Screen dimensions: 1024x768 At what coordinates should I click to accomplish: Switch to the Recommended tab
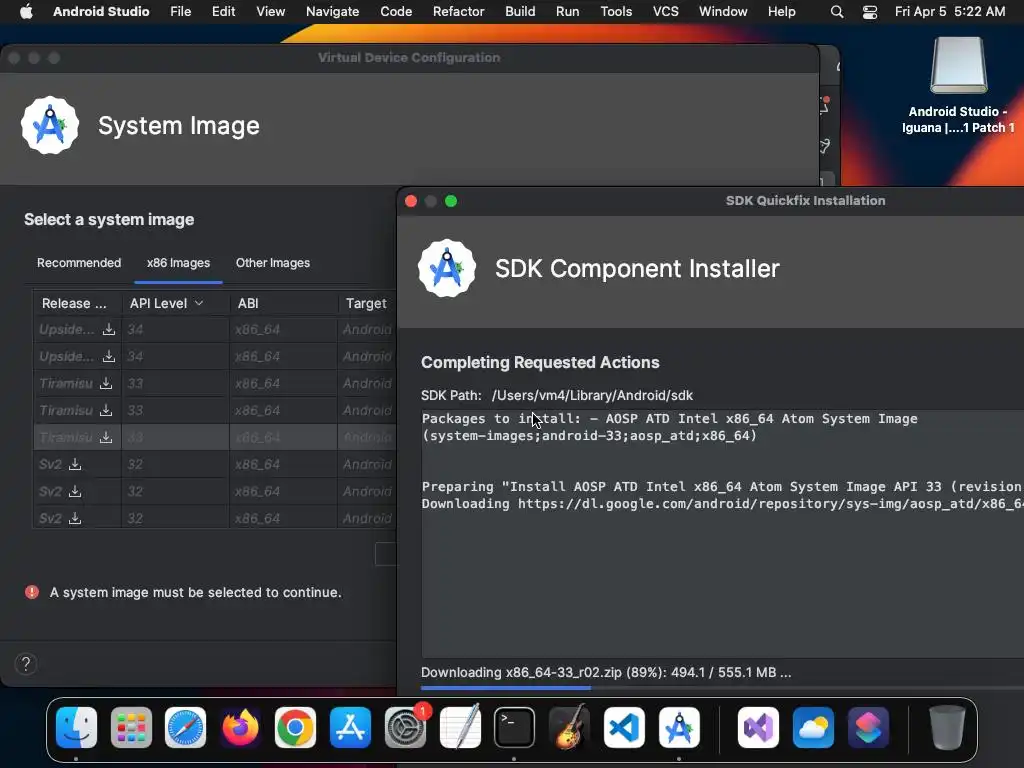pyautogui.click(x=79, y=263)
